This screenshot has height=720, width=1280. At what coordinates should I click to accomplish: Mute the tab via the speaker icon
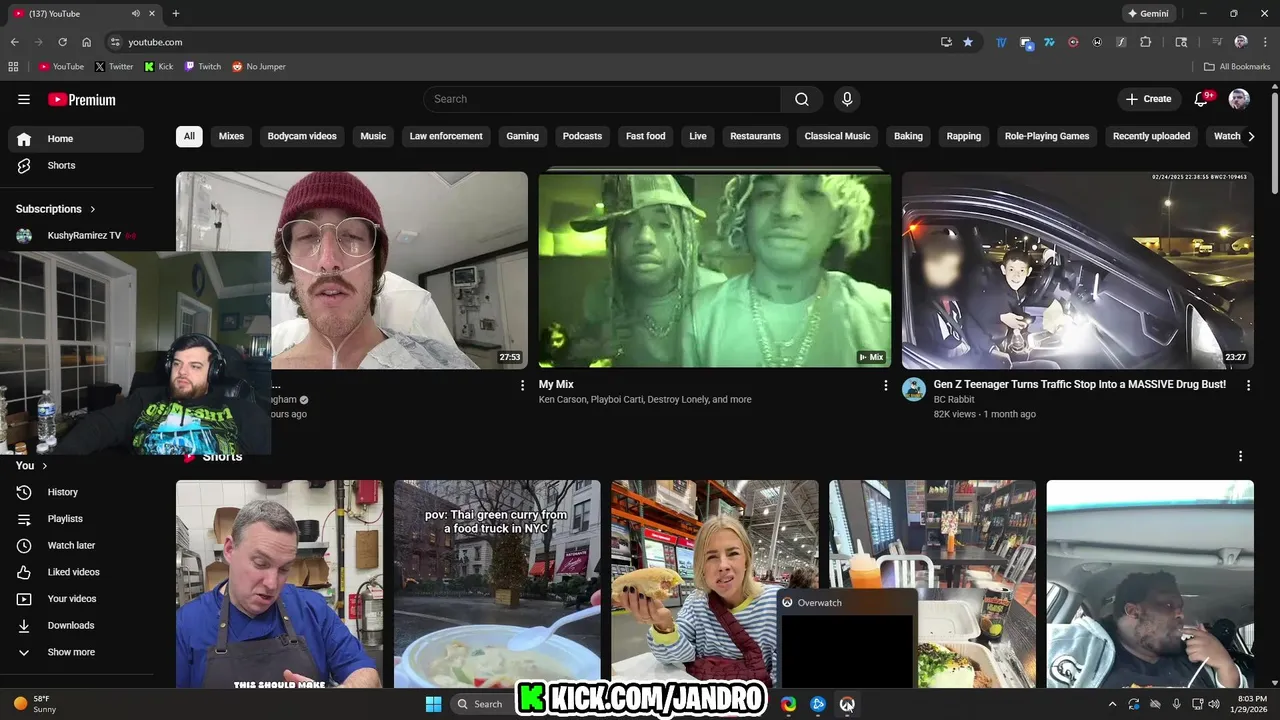136,14
